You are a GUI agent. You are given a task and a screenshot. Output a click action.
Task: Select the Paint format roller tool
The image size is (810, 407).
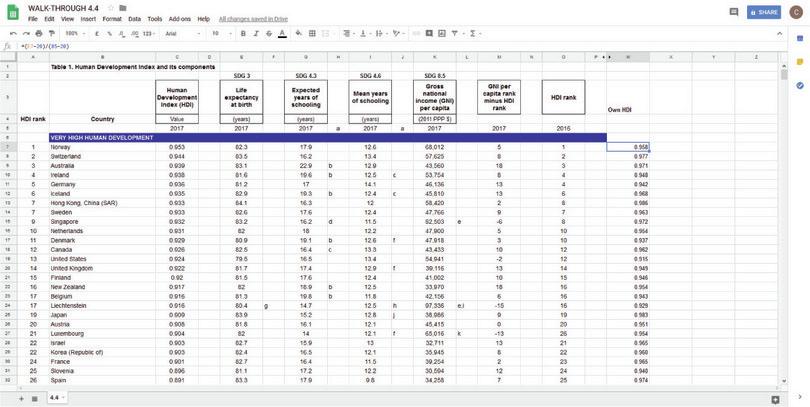51,34
